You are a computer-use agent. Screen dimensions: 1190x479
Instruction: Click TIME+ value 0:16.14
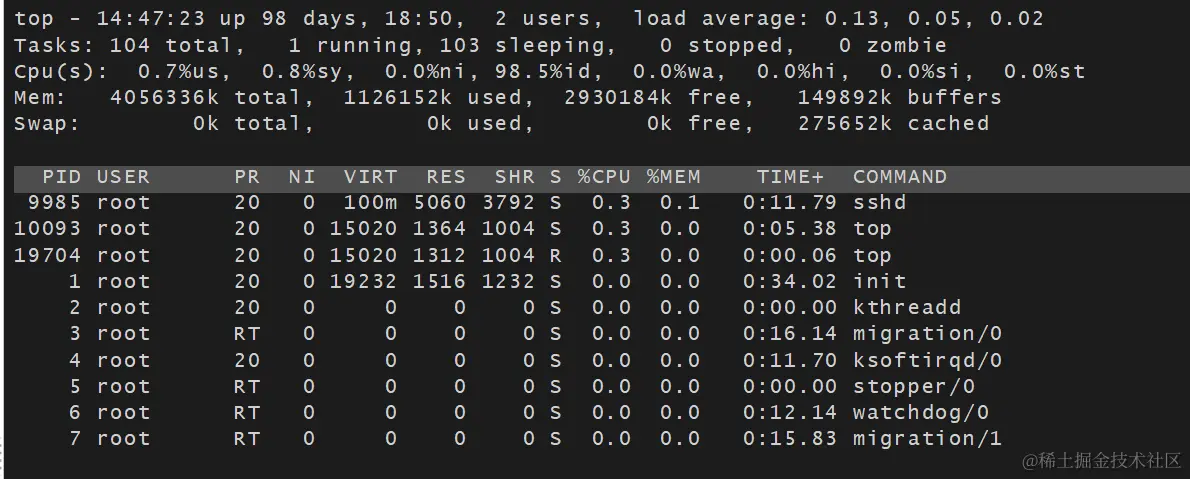(x=790, y=334)
